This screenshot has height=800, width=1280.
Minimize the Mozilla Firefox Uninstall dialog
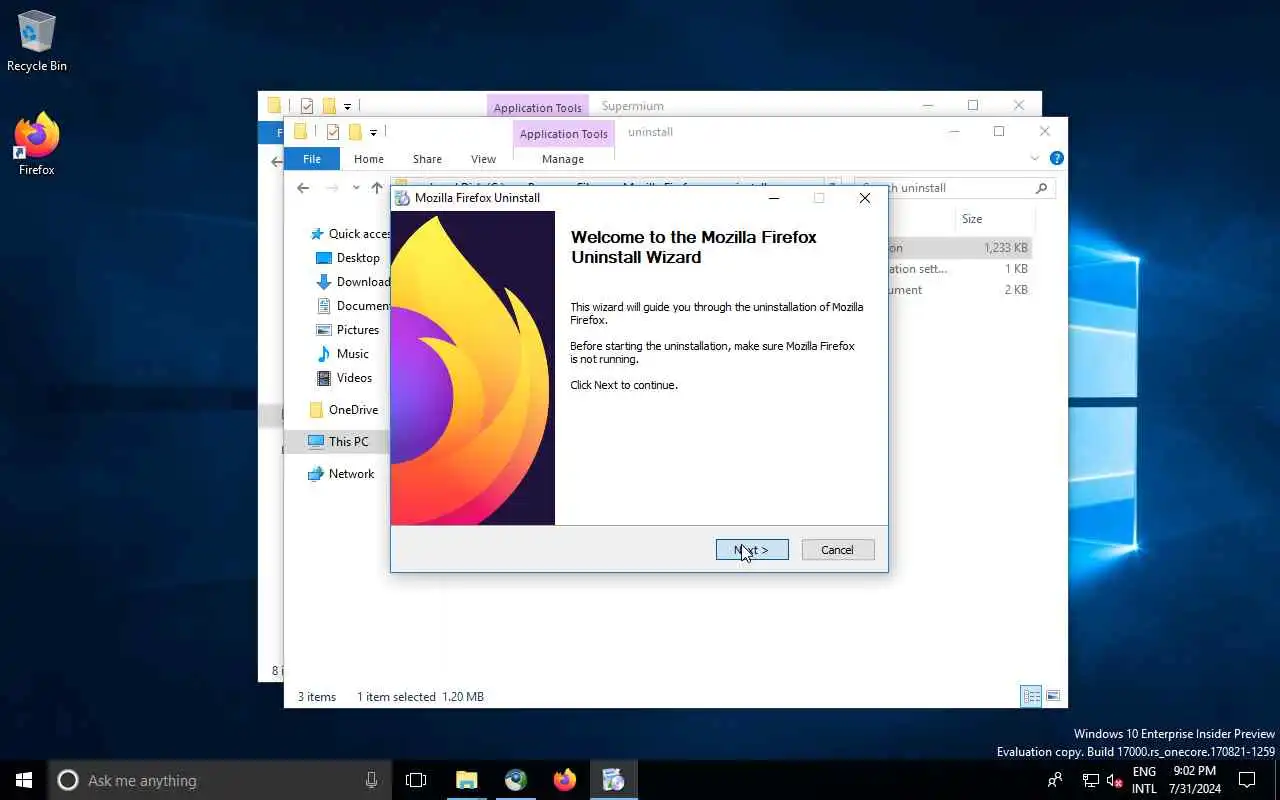pyautogui.click(x=773, y=198)
